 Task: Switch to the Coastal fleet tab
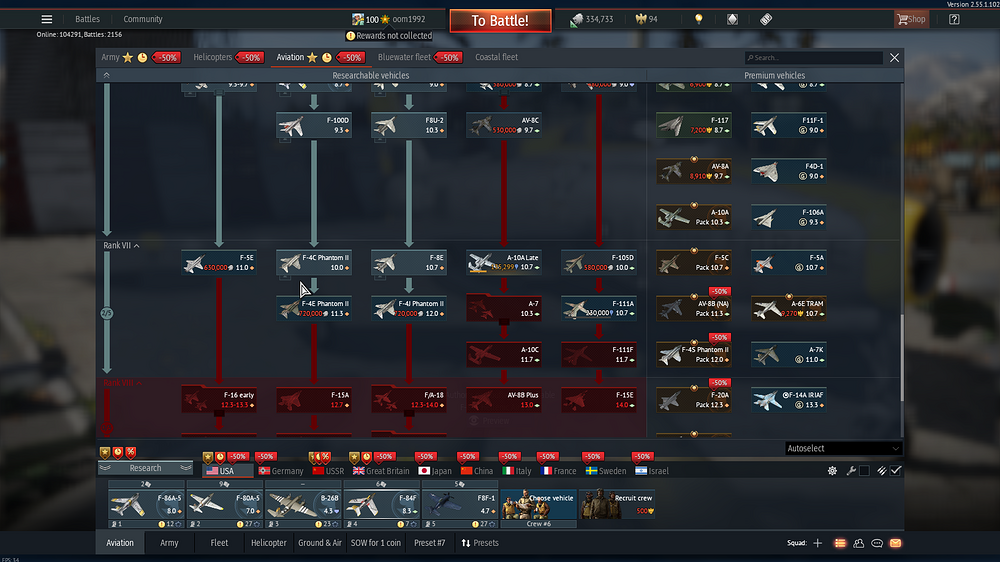(496, 57)
